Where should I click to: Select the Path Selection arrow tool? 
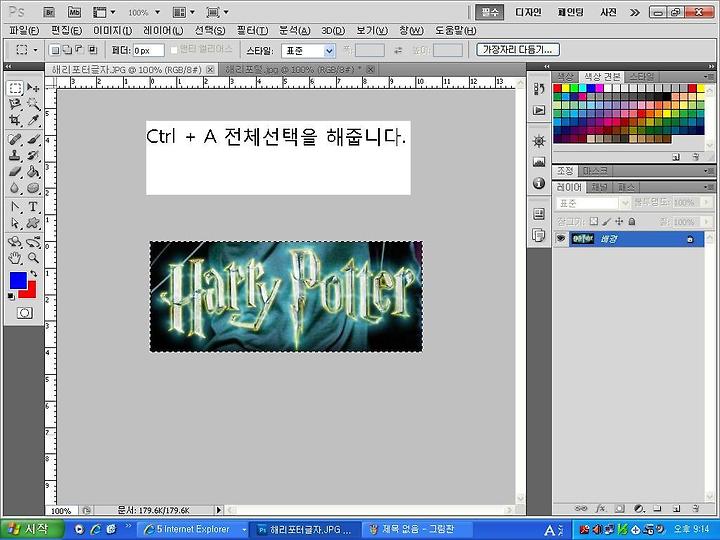click(x=15, y=223)
